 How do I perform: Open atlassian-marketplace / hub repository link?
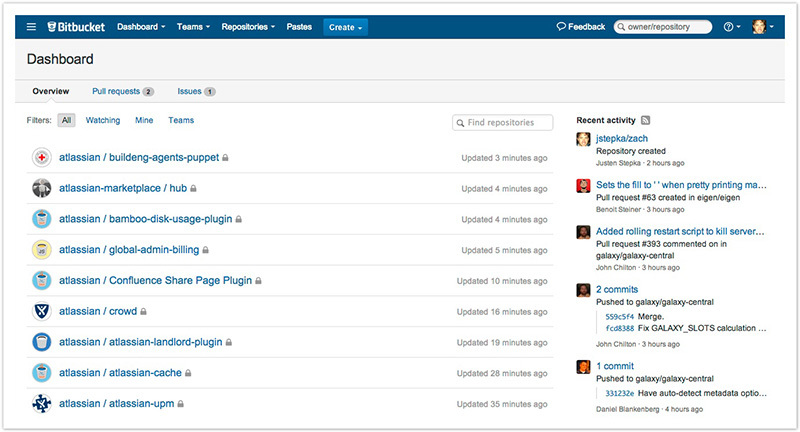pos(123,188)
